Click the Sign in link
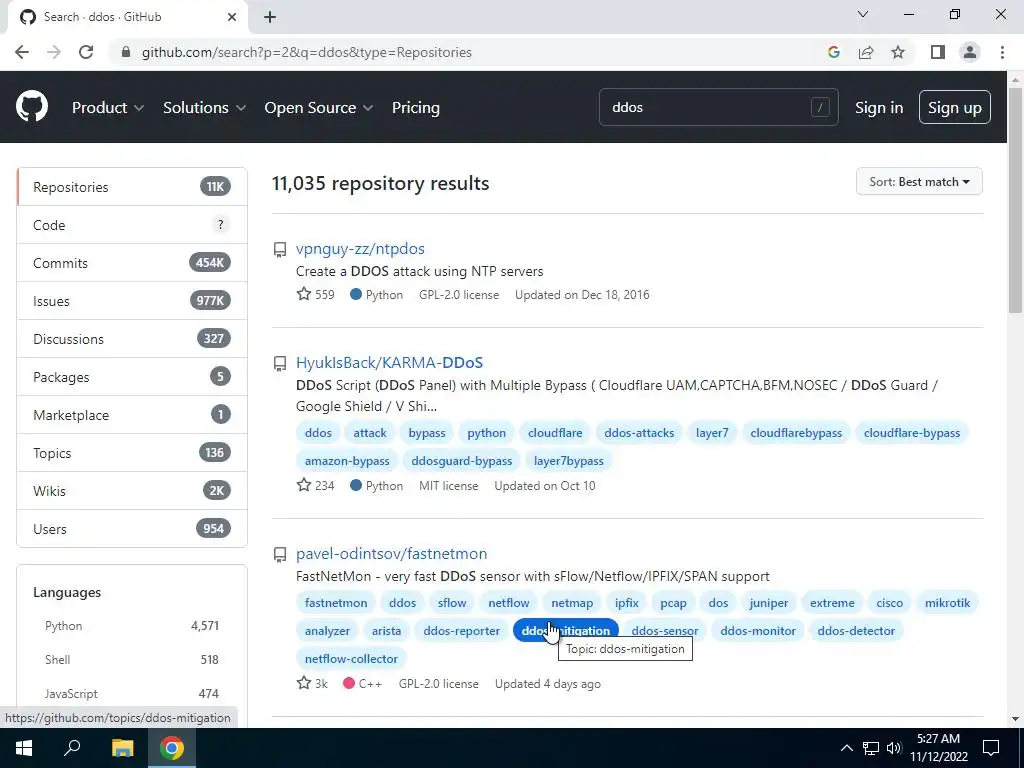1024x768 pixels. pyautogui.click(x=879, y=107)
